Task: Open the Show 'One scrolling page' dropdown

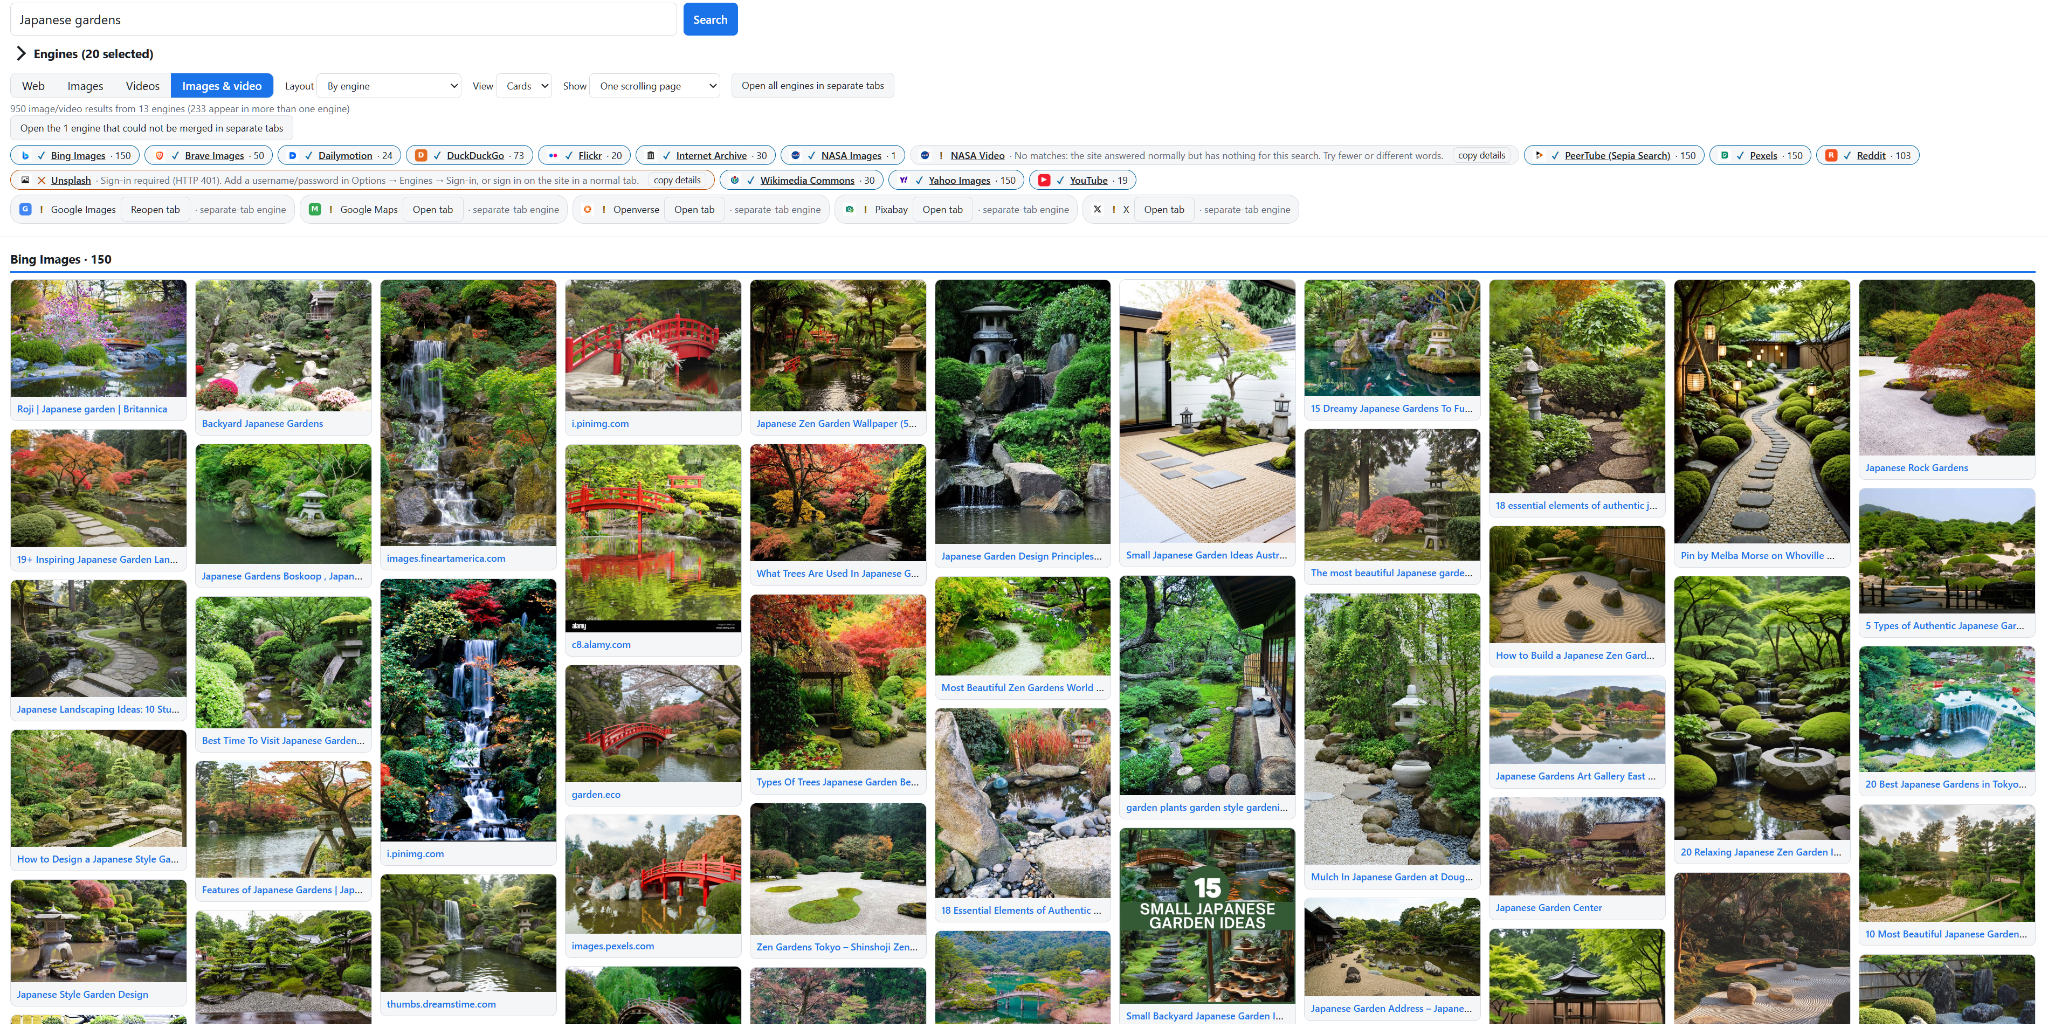Action: [x=655, y=86]
